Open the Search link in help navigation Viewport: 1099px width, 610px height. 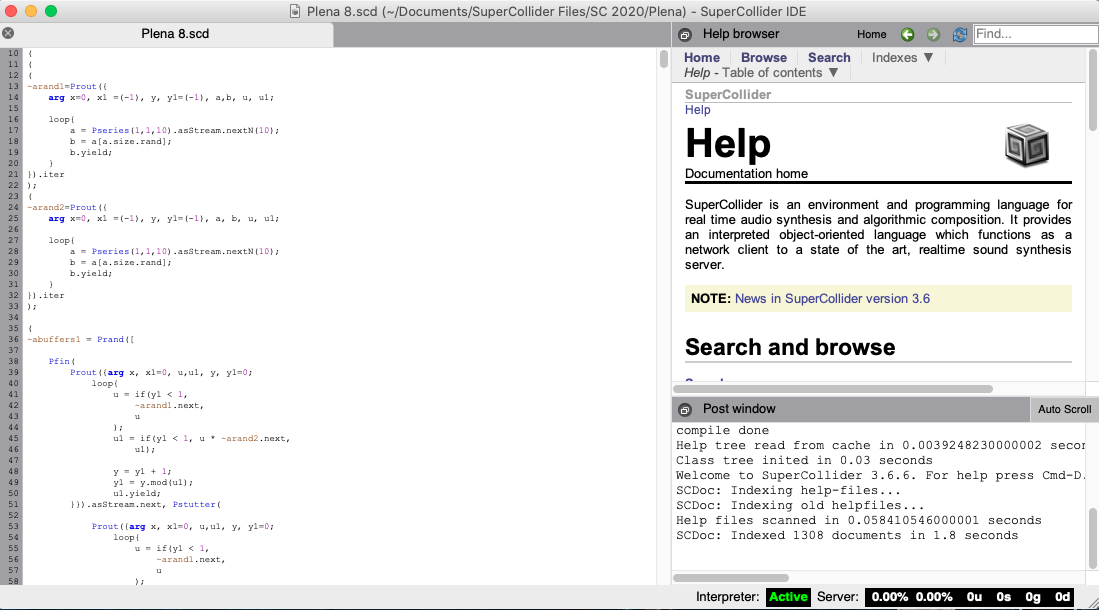click(x=828, y=57)
